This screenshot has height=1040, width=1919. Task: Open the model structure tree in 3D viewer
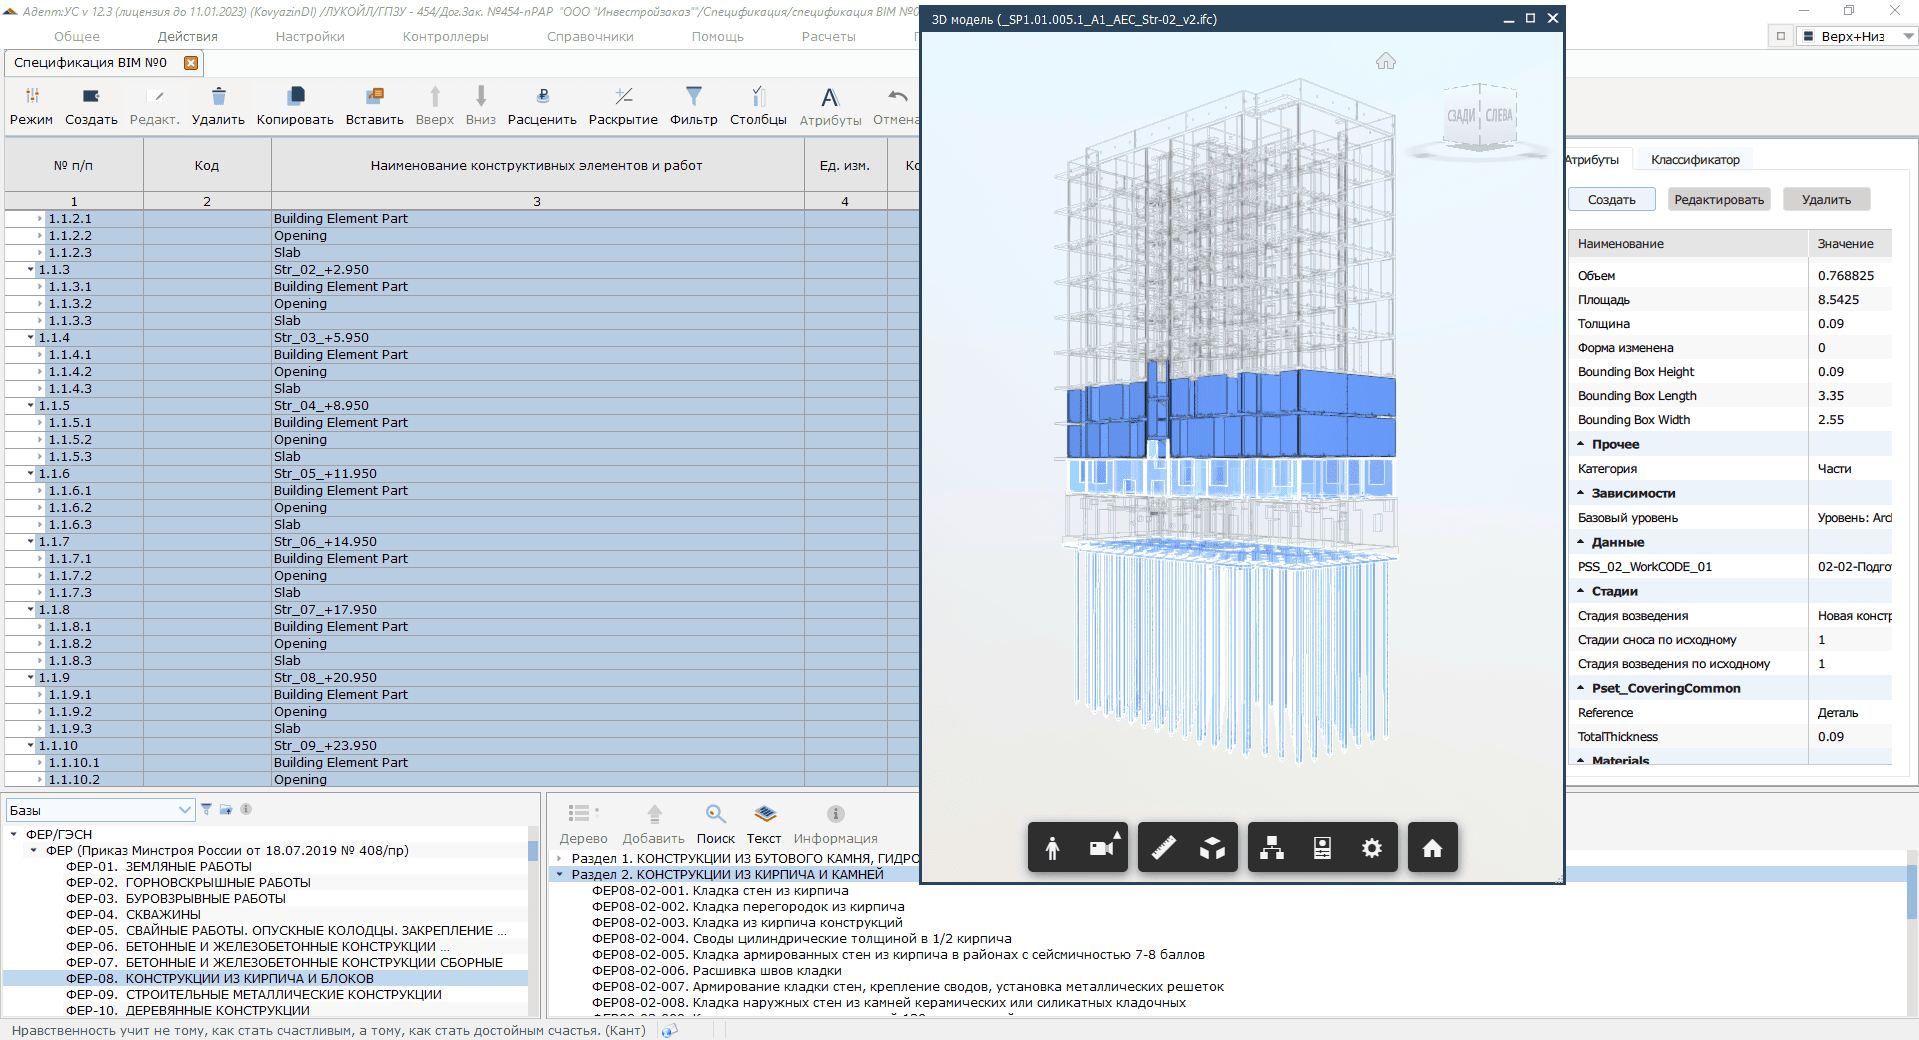(x=1272, y=848)
